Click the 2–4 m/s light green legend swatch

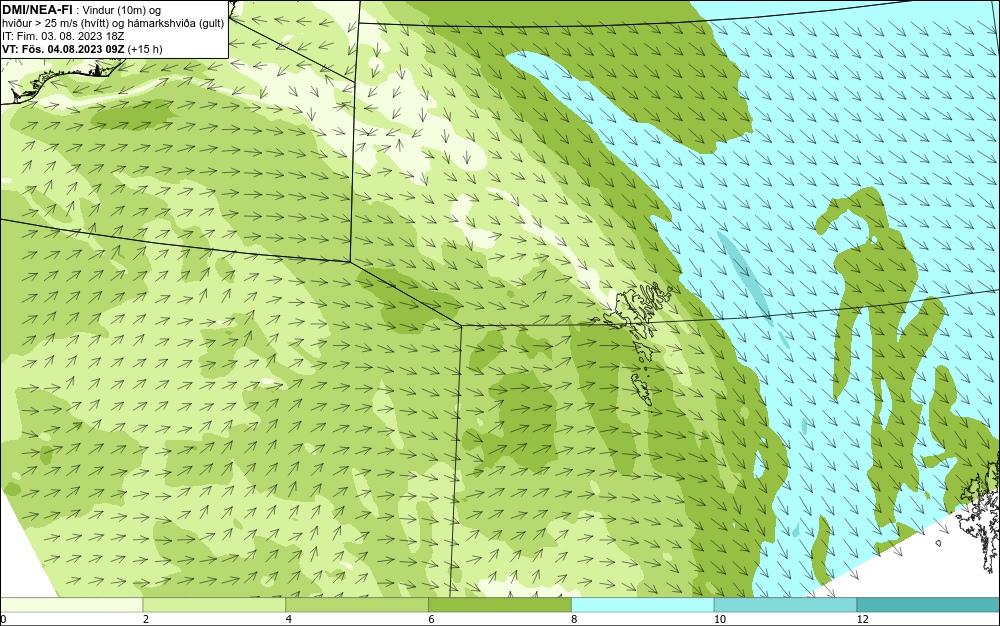(214, 605)
